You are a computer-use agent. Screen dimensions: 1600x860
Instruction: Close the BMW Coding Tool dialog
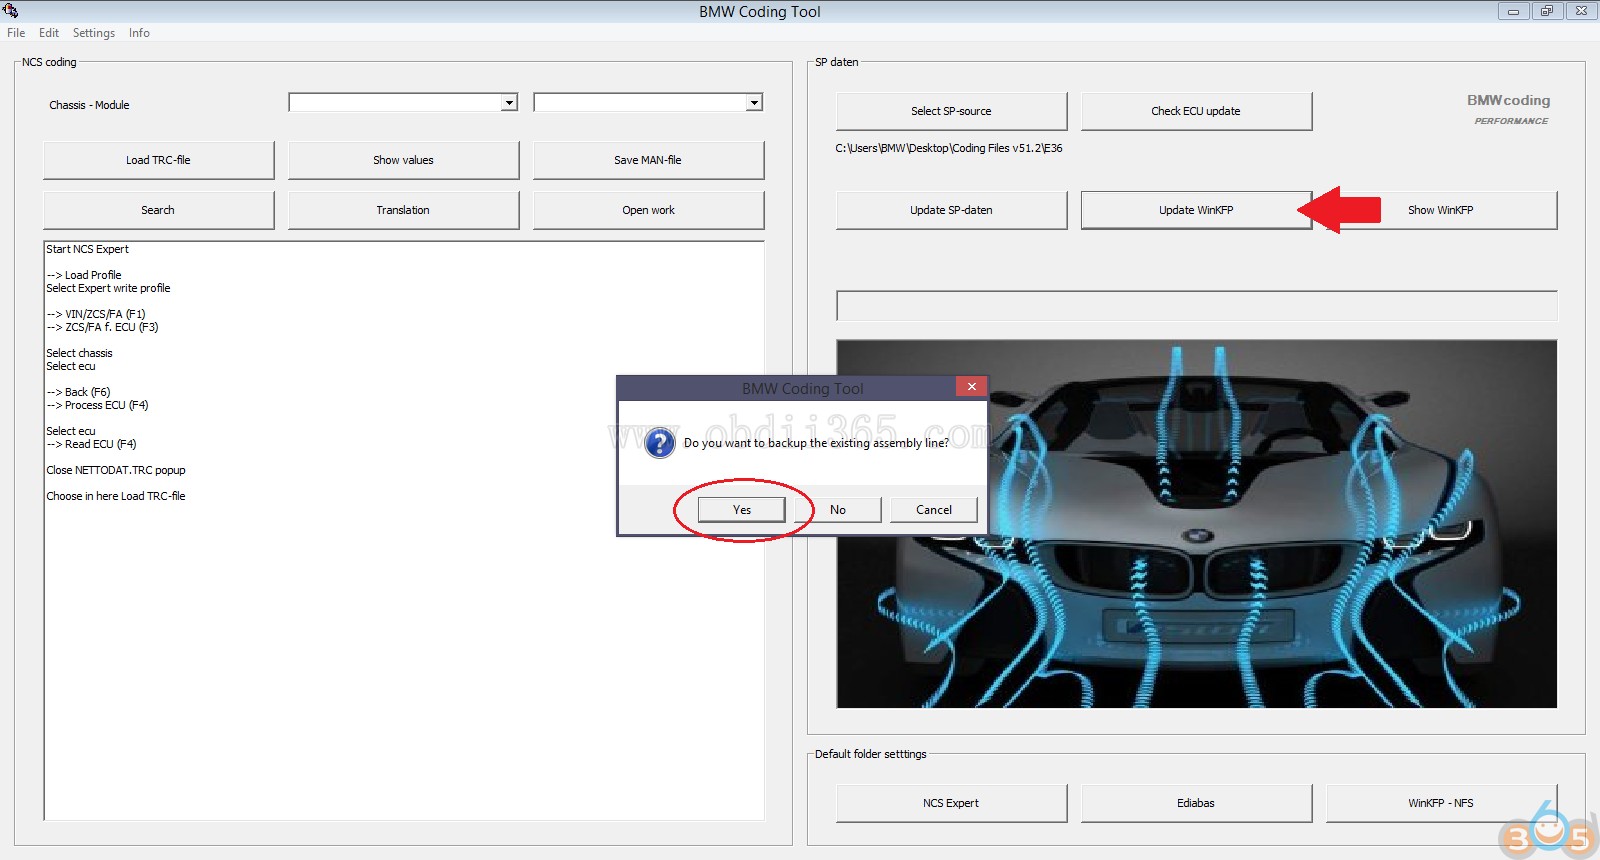point(971,386)
